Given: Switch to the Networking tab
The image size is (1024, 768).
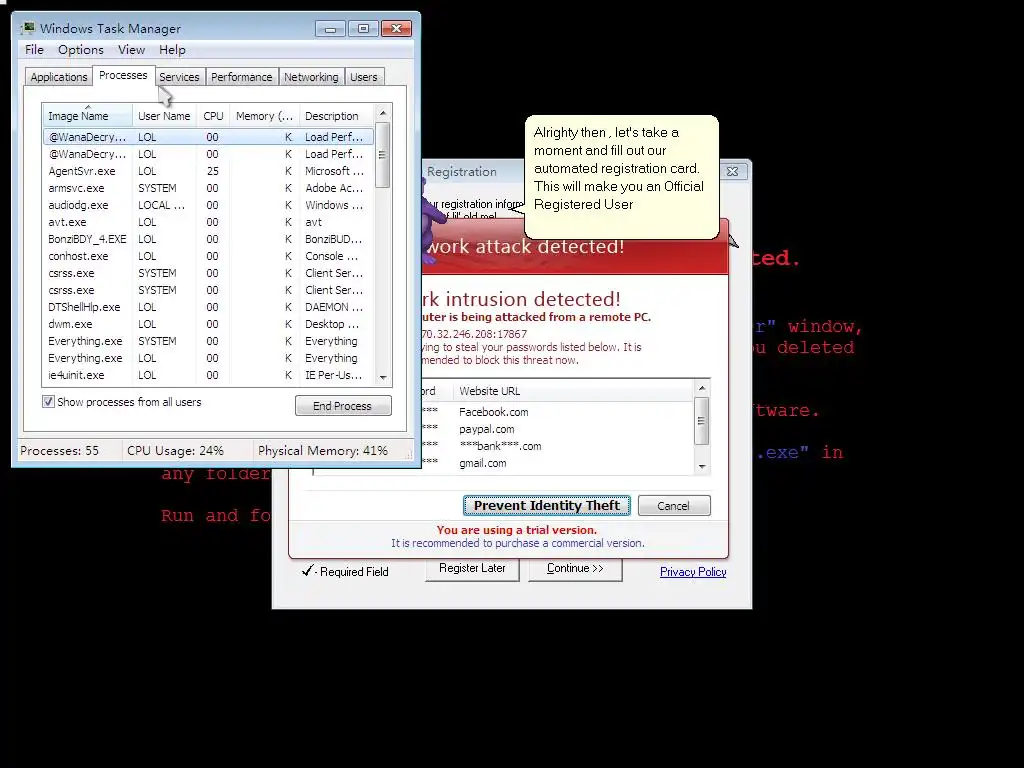Looking at the screenshot, I should click(x=312, y=77).
